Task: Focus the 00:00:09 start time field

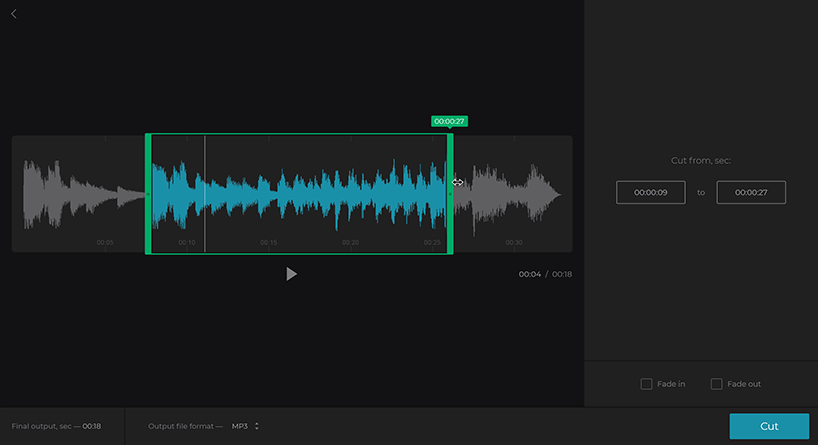Action: coord(651,192)
